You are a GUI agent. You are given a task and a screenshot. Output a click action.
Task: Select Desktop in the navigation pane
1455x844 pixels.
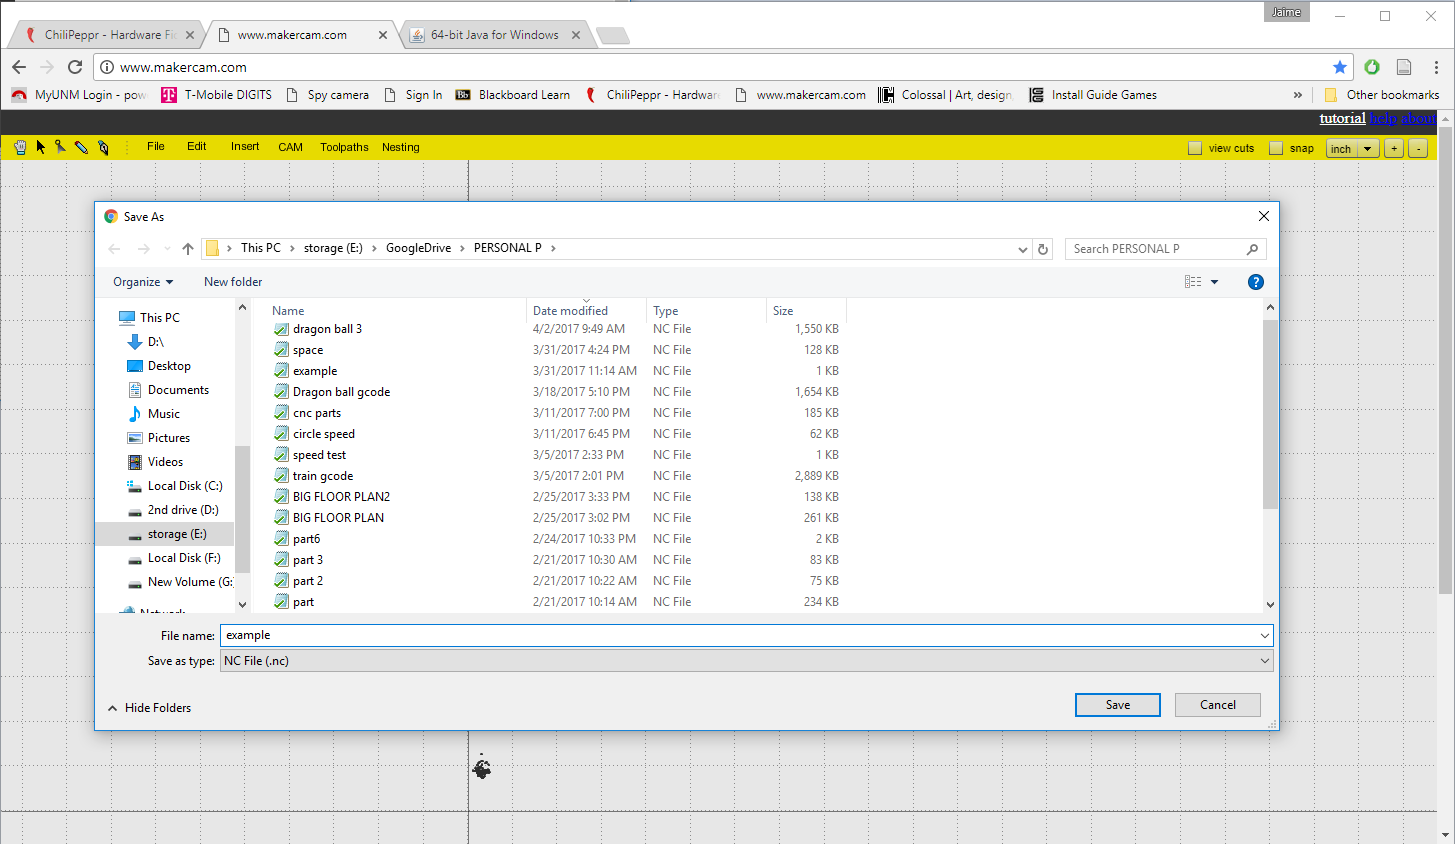tap(169, 366)
